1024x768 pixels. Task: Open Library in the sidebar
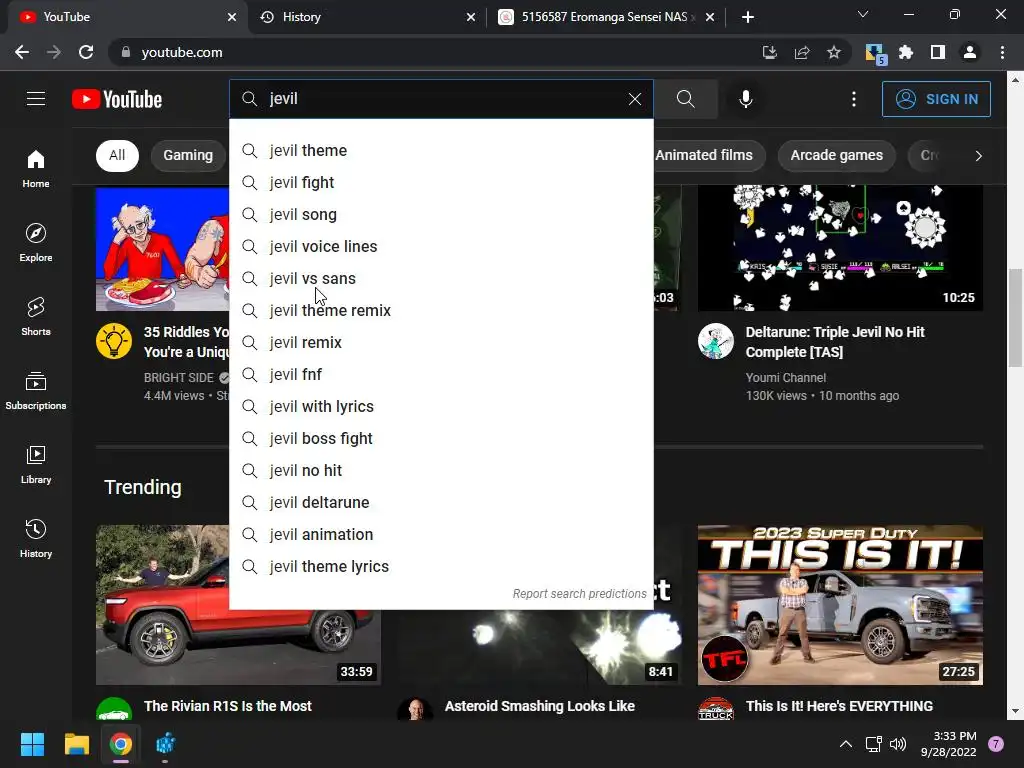36,464
